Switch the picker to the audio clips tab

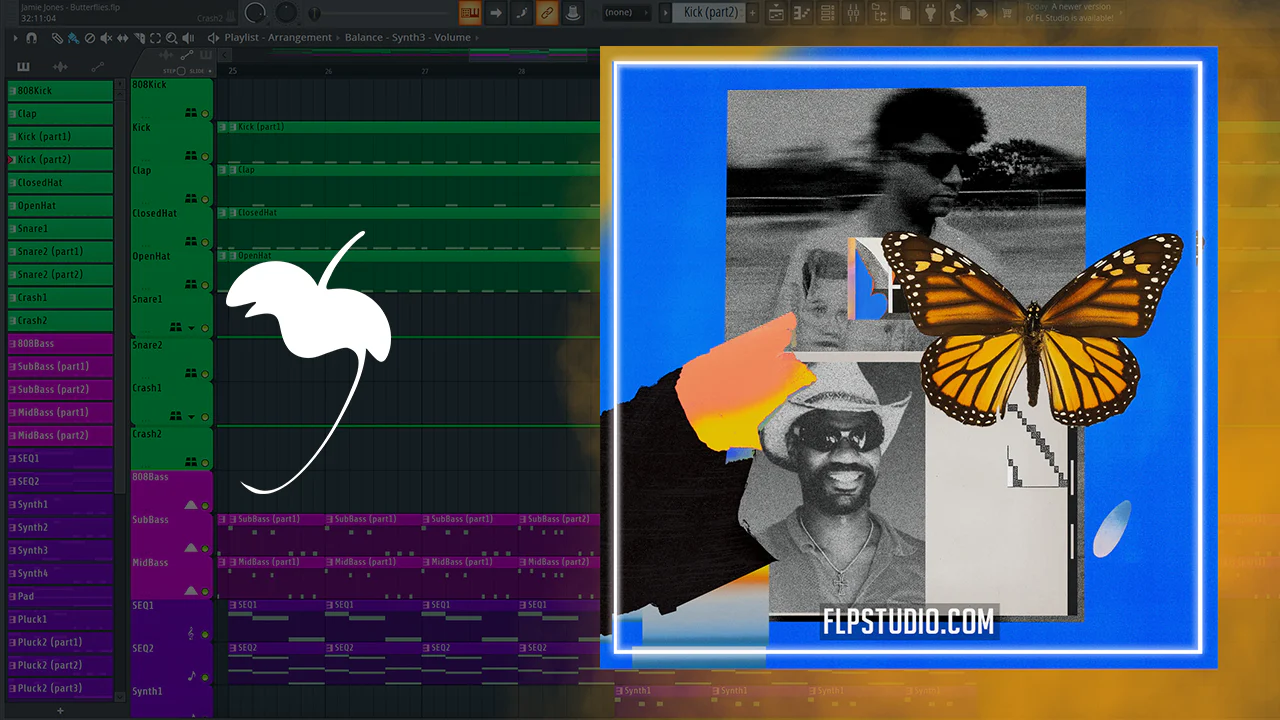[x=60, y=67]
